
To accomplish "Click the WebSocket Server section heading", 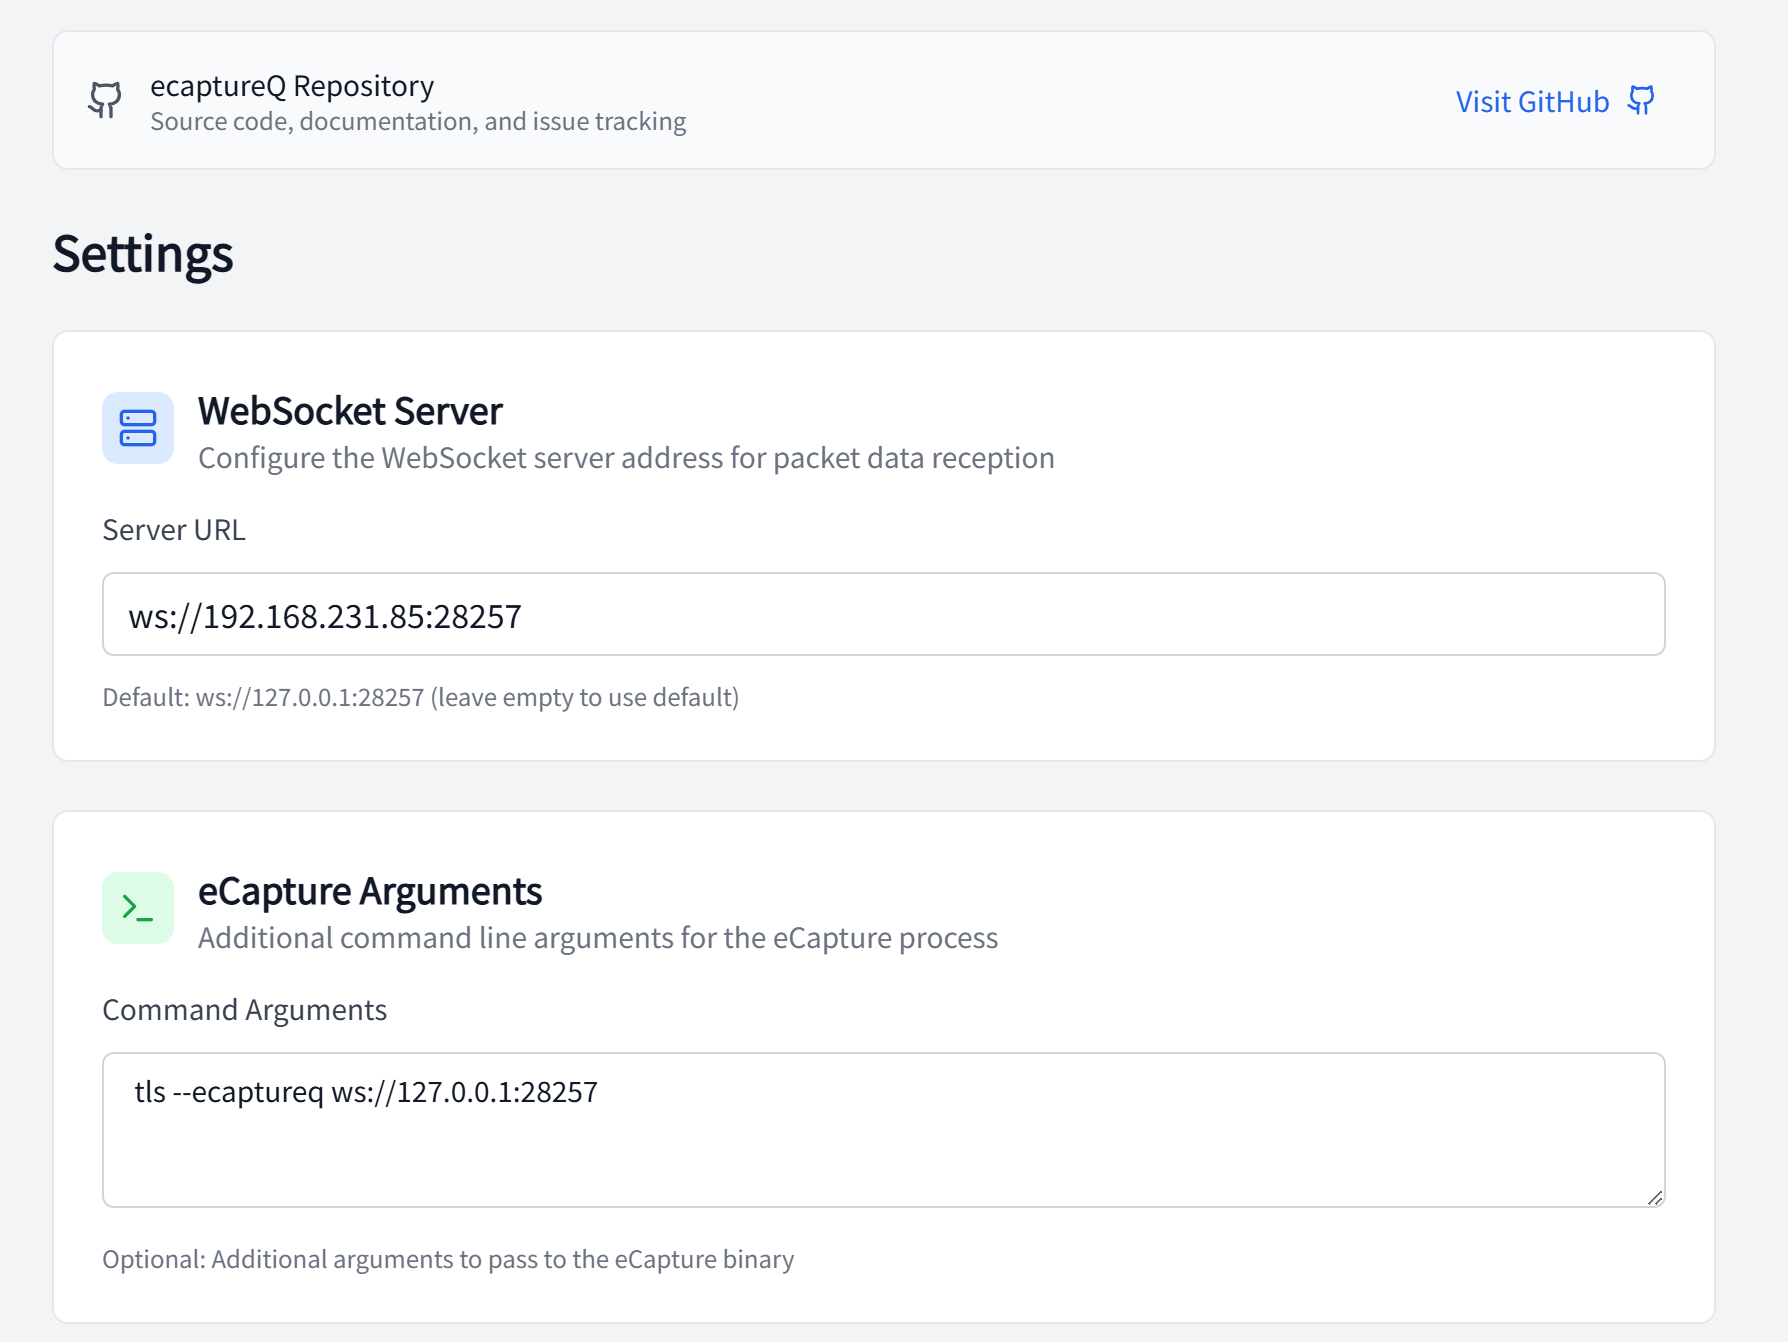I will (x=350, y=411).
